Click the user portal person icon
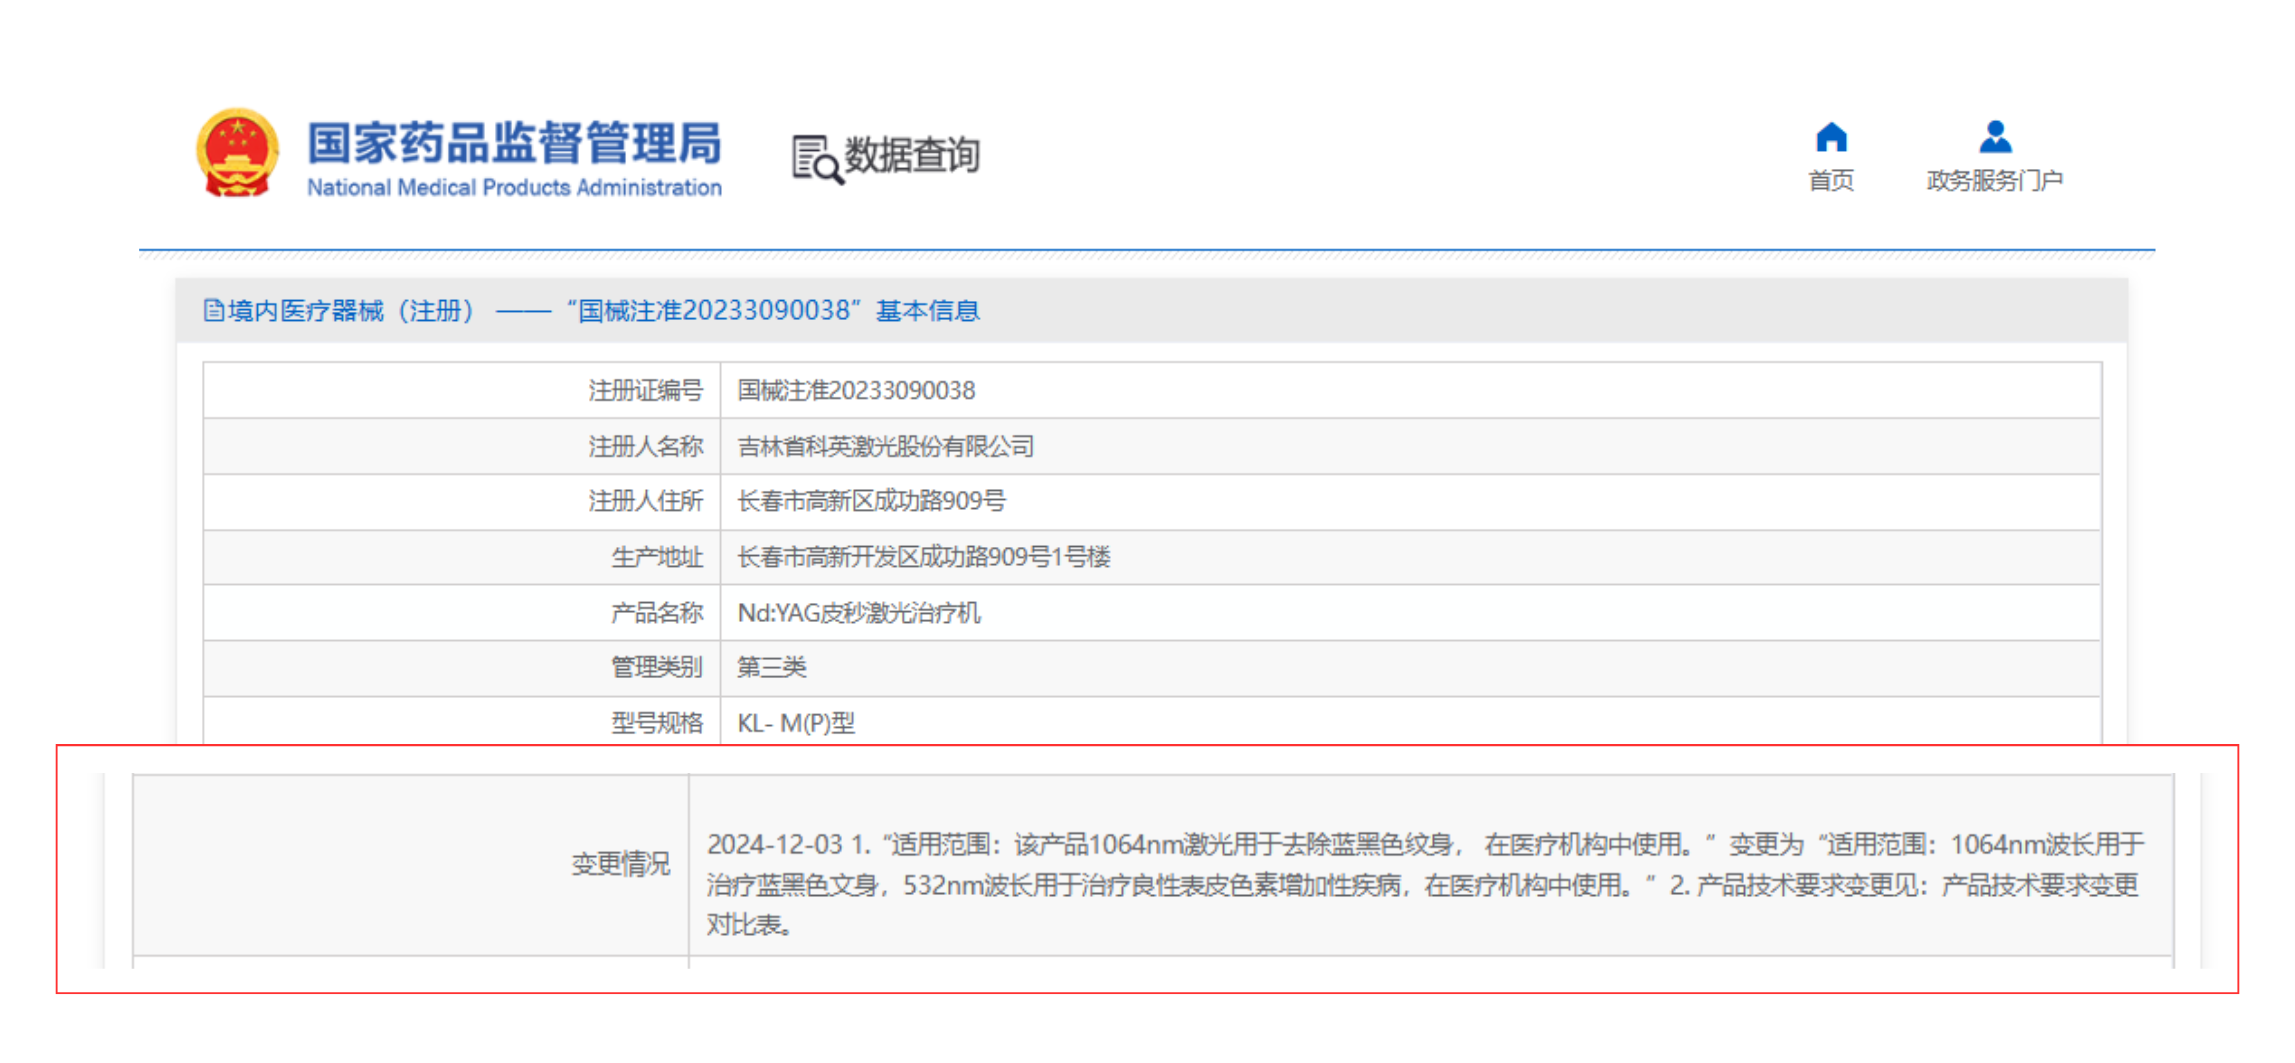This screenshot has width=2295, height=1063. 1994,137
